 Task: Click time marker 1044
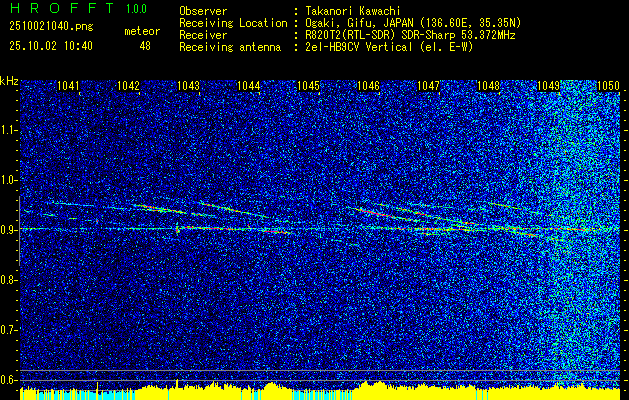(248, 86)
